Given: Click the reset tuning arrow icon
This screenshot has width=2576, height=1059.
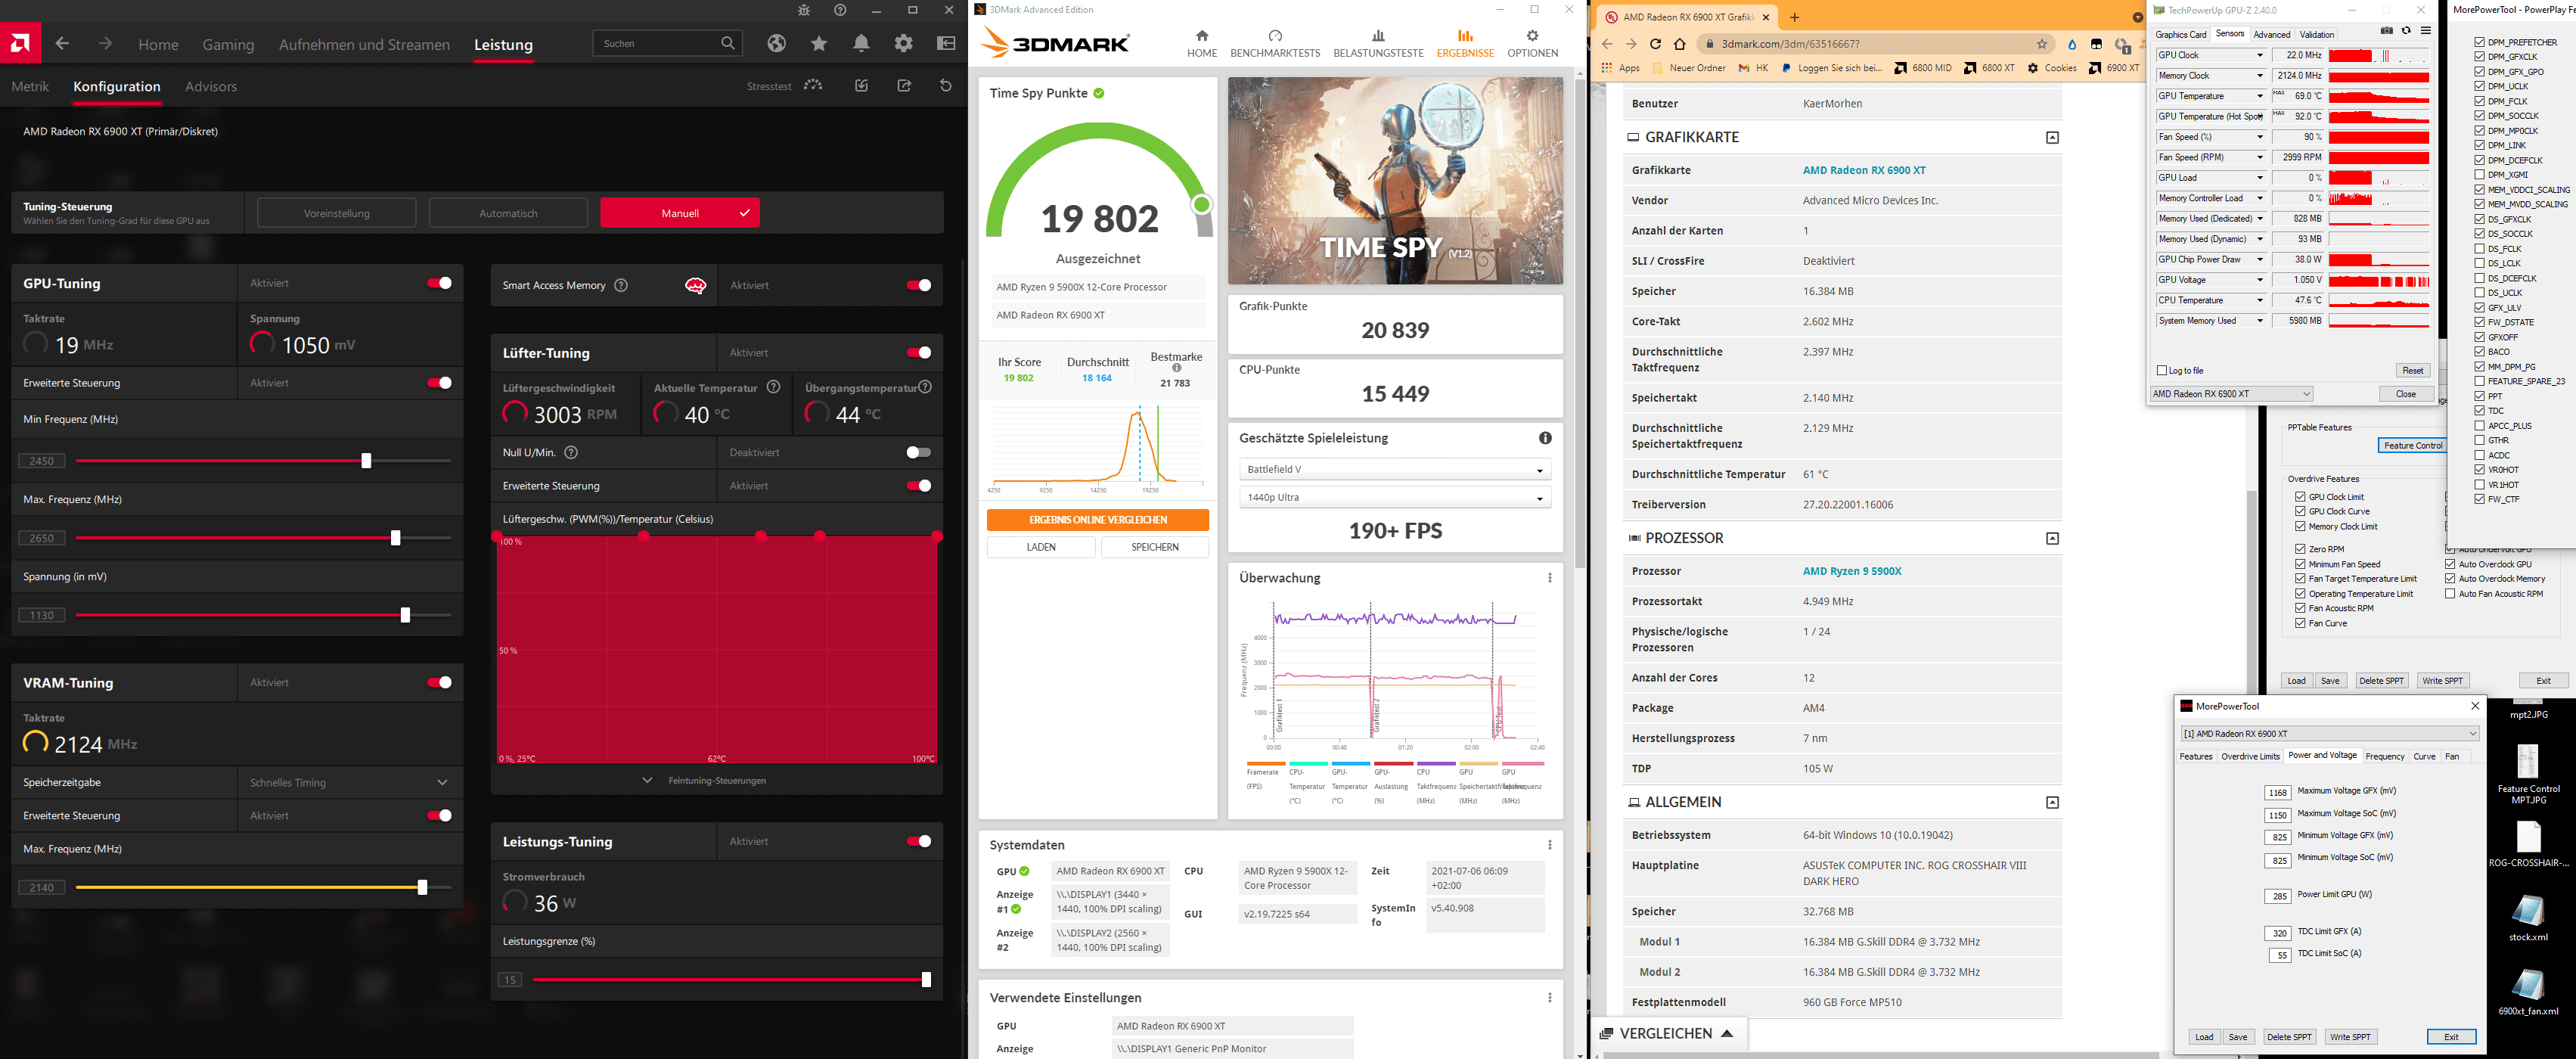Looking at the screenshot, I should pyautogui.click(x=945, y=86).
